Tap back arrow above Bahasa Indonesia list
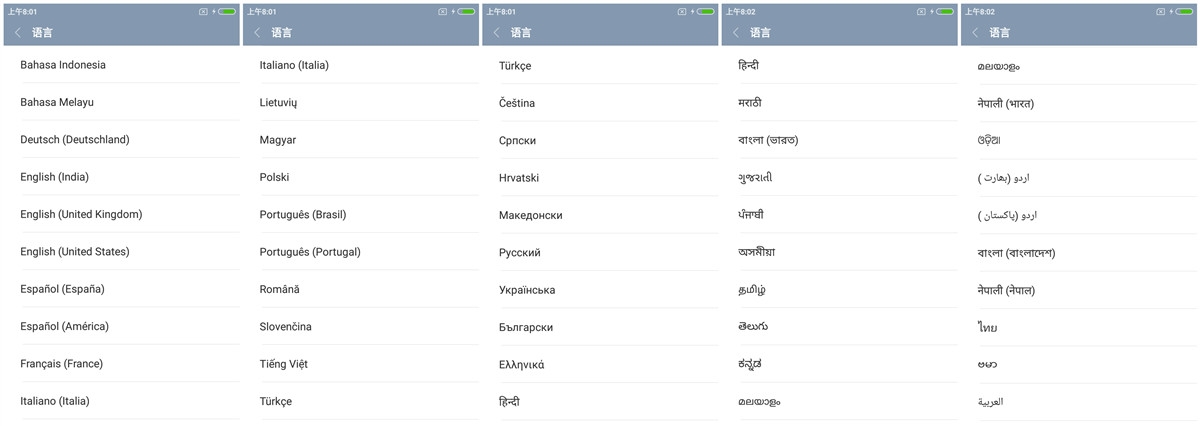 click(18, 33)
